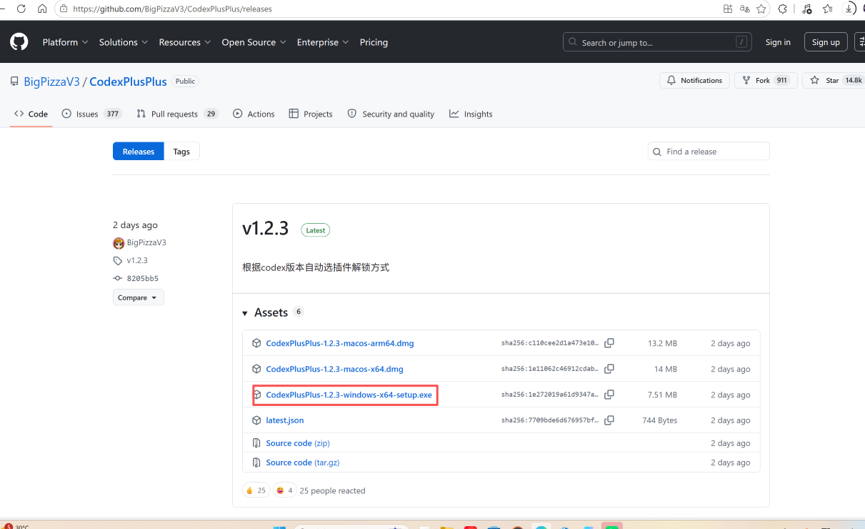Go to browser home page icon
865x529 pixels.
tap(42, 9)
